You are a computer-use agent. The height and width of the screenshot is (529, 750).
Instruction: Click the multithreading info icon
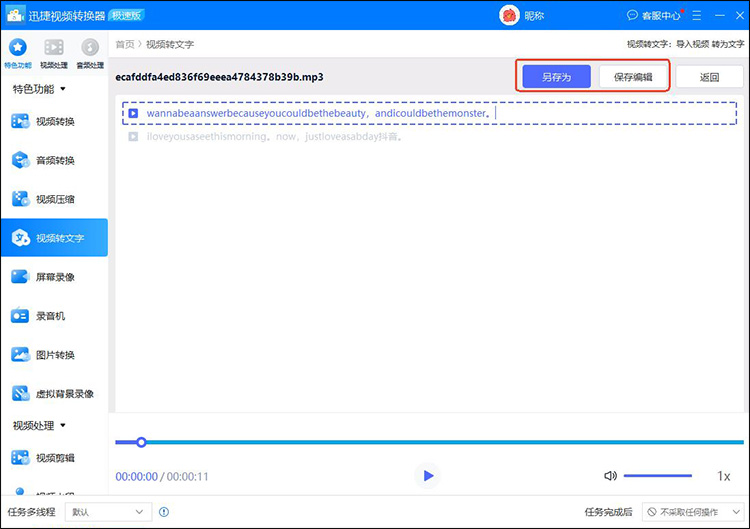164,512
